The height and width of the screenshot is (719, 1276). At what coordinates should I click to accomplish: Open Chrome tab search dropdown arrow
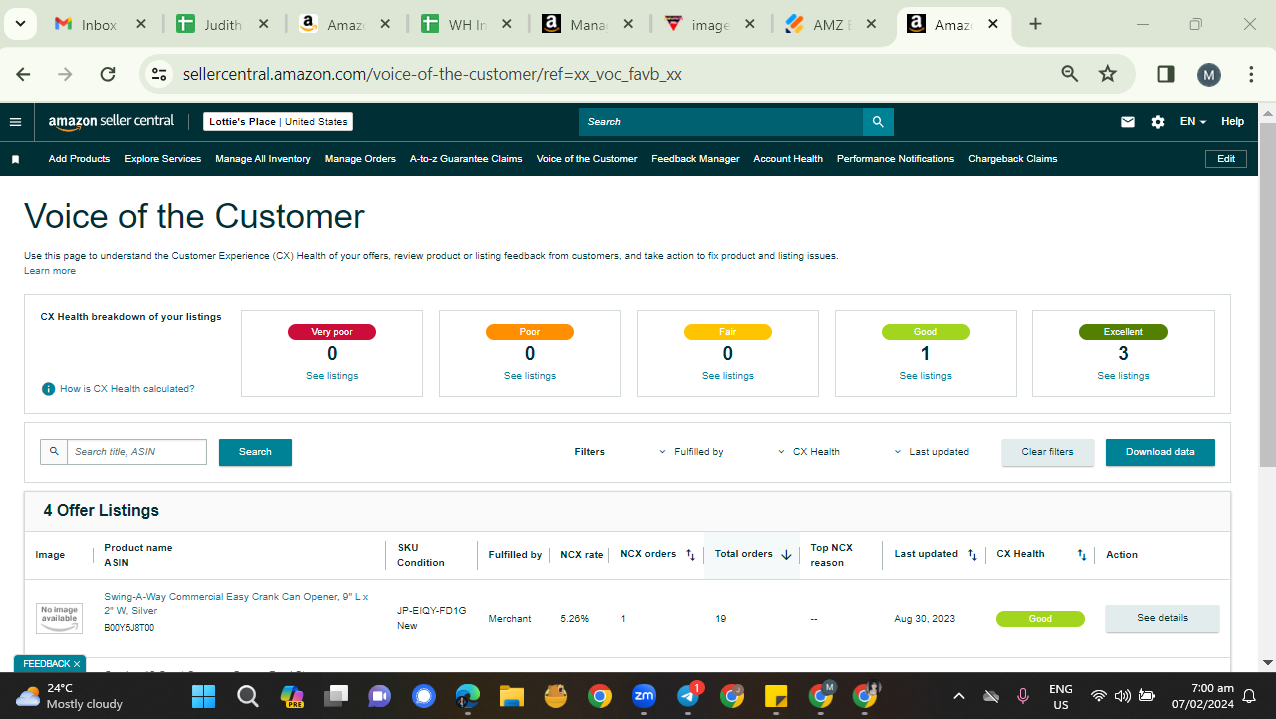(21, 24)
